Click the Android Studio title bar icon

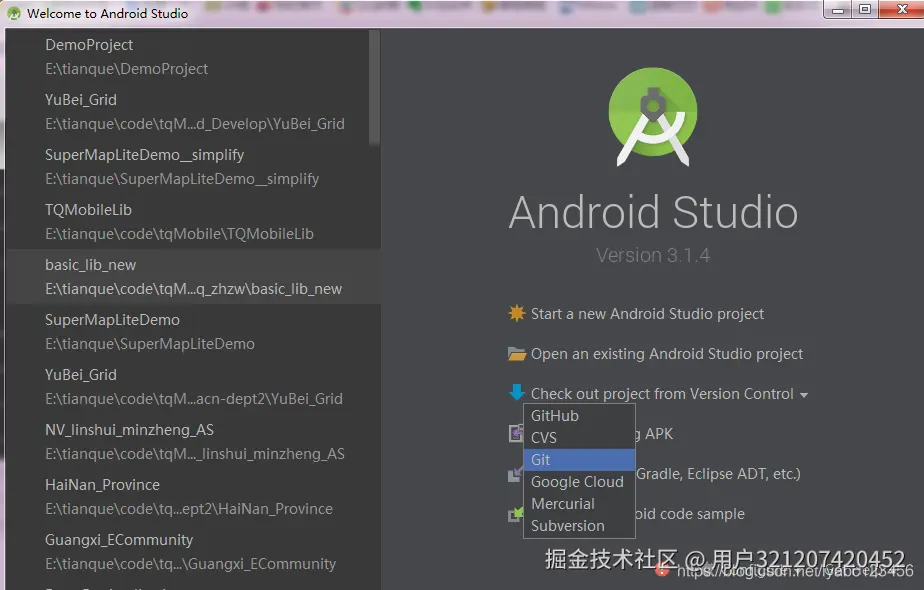coord(14,13)
